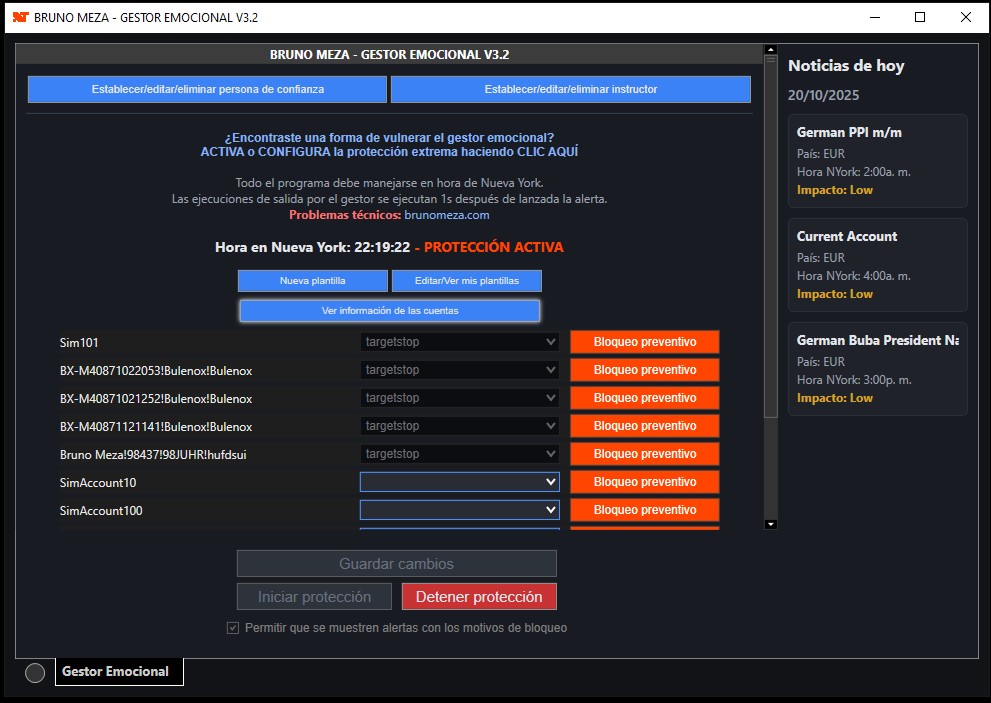Click the round indicator beside Gestor Emocional tab
Screen dimensions: 991x703
(x=35, y=673)
